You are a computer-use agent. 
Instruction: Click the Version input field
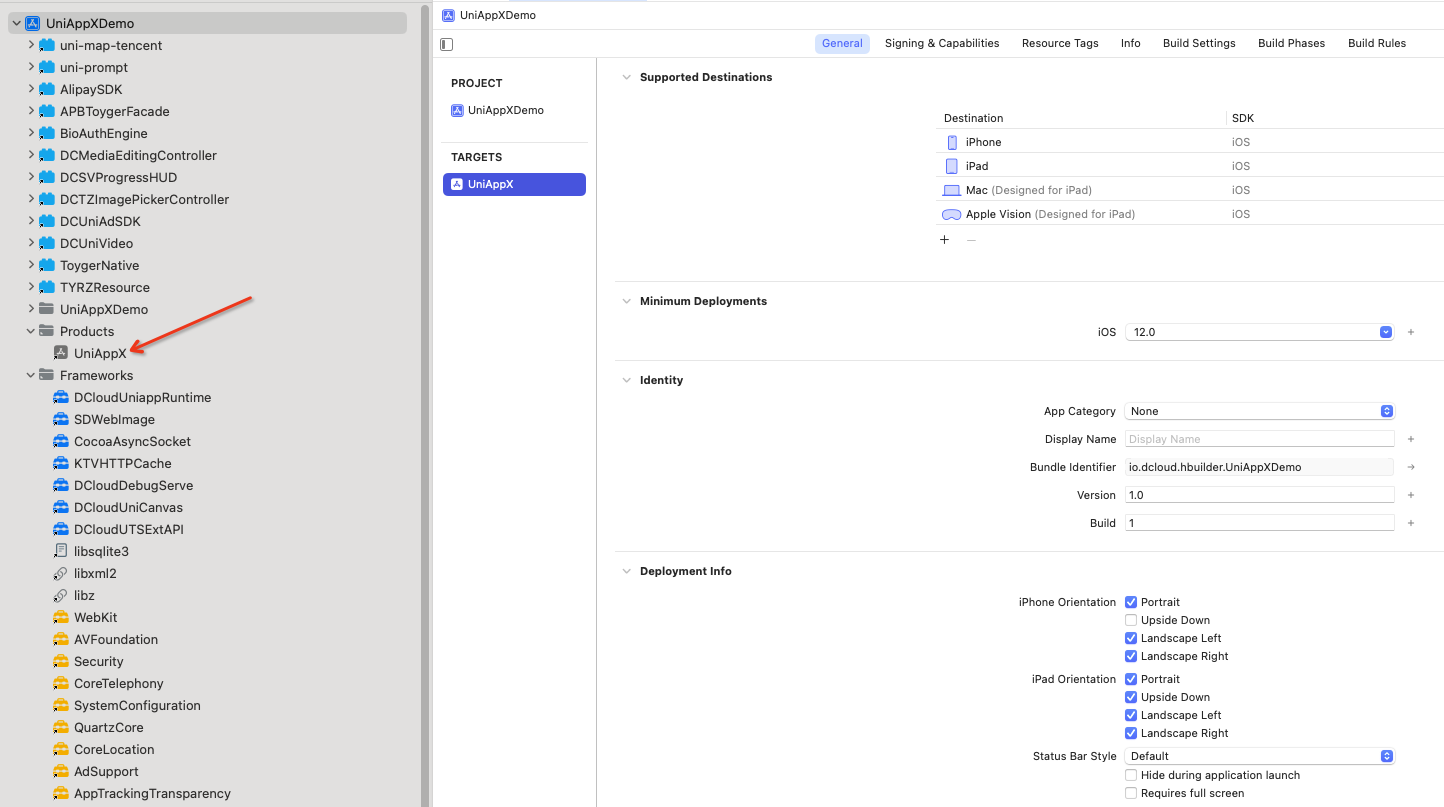coord(1259,495)
